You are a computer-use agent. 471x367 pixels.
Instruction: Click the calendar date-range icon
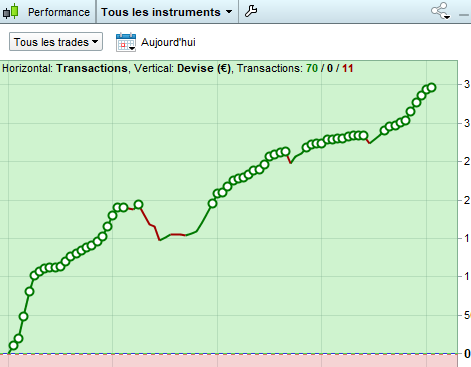coord(126,42)
